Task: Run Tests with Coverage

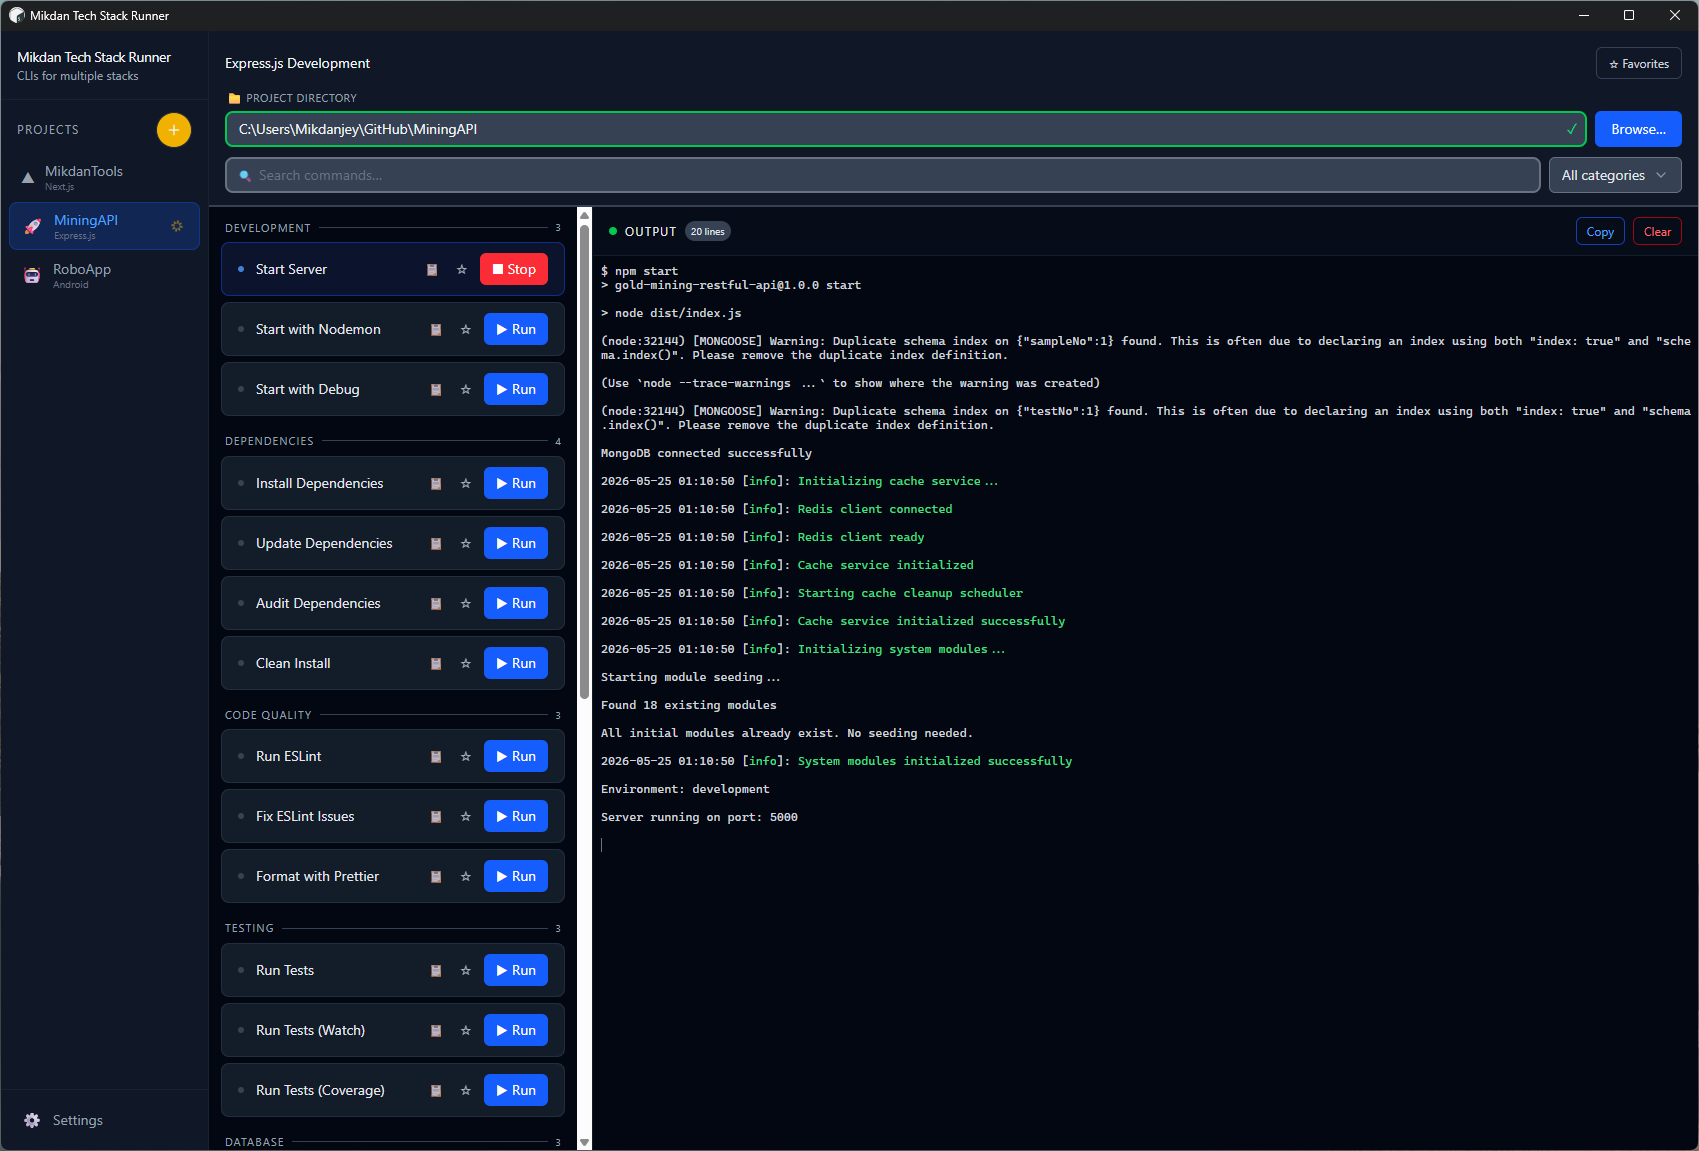Action: [x=516, y=1090]
